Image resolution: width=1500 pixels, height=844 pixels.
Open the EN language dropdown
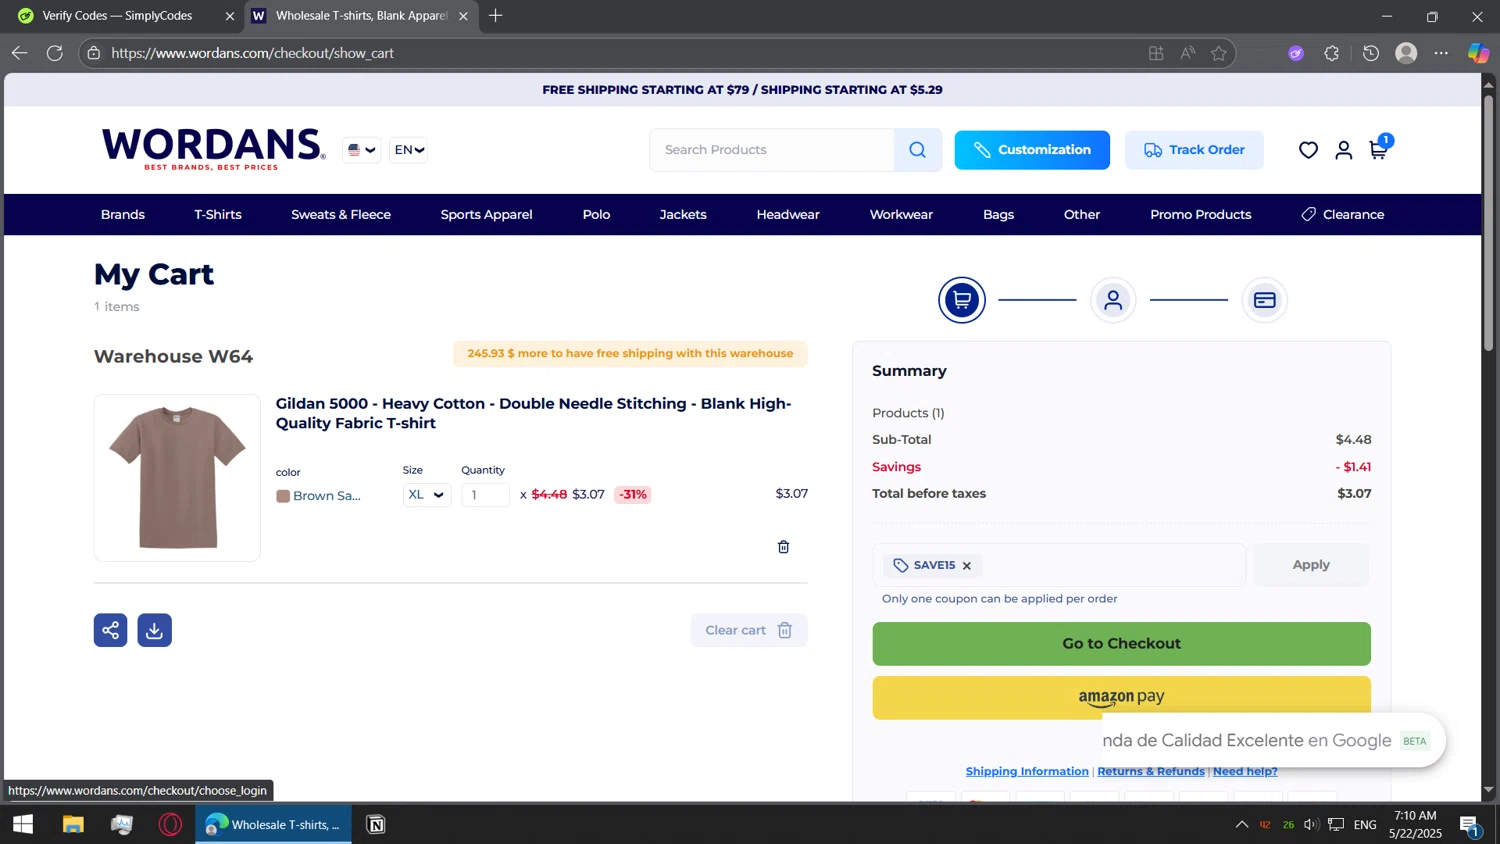(409, 150)
